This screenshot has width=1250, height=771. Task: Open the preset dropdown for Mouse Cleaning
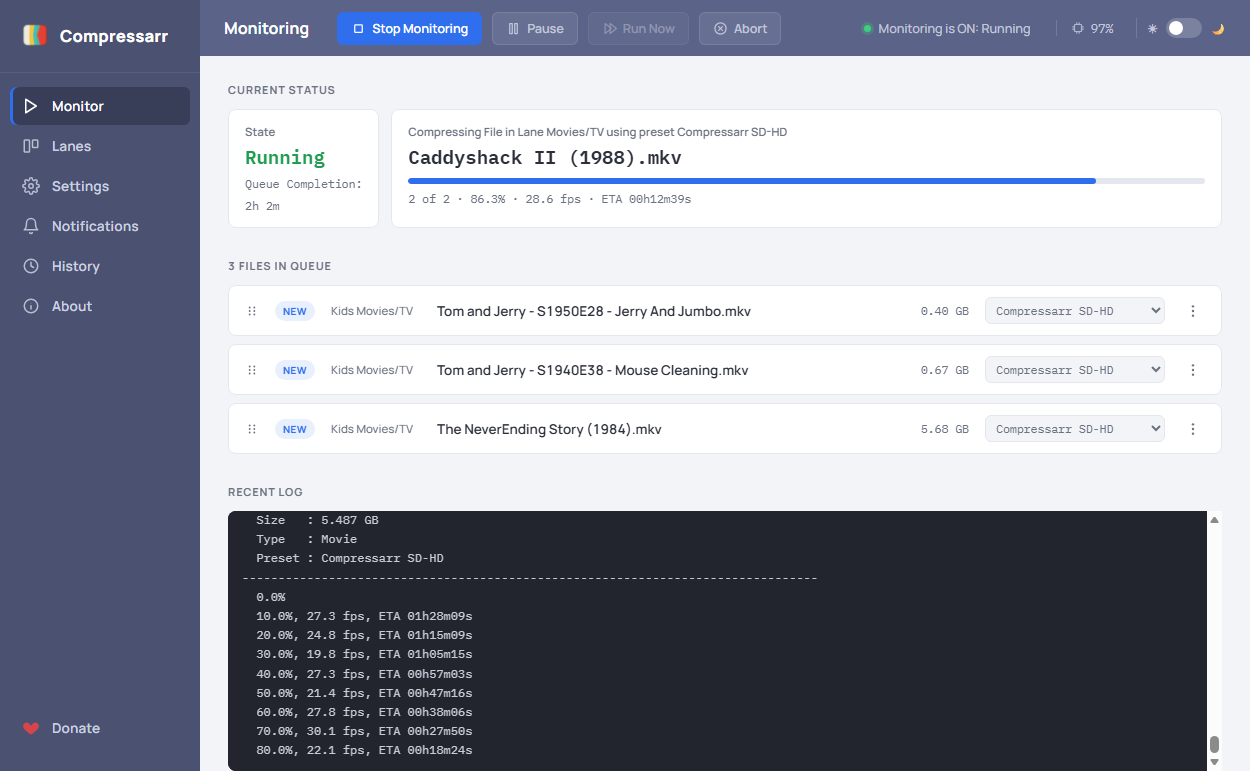pos(1075,370)
